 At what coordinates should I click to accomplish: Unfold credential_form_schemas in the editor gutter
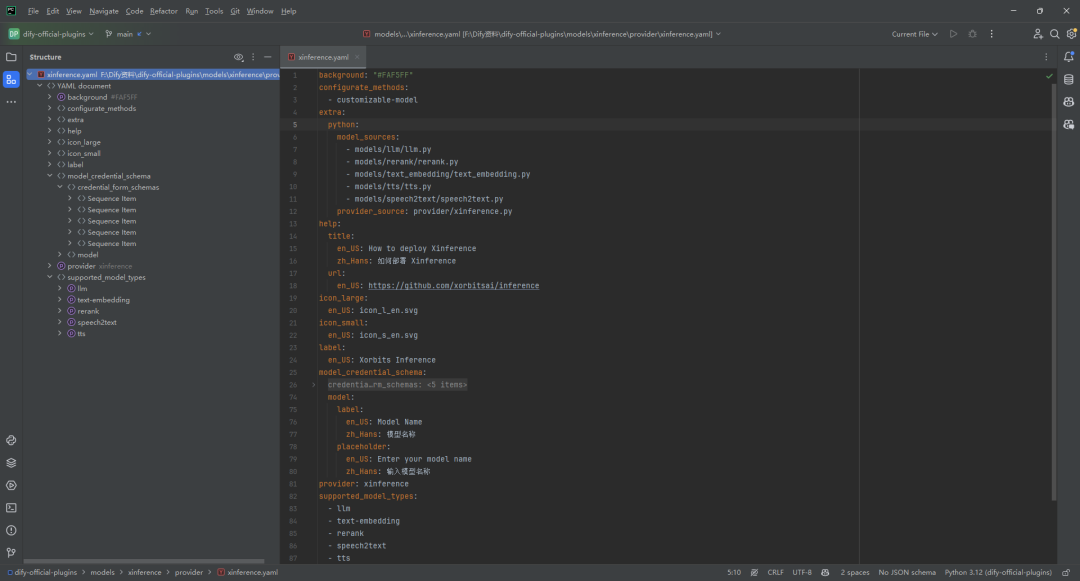tap(313, 385)
